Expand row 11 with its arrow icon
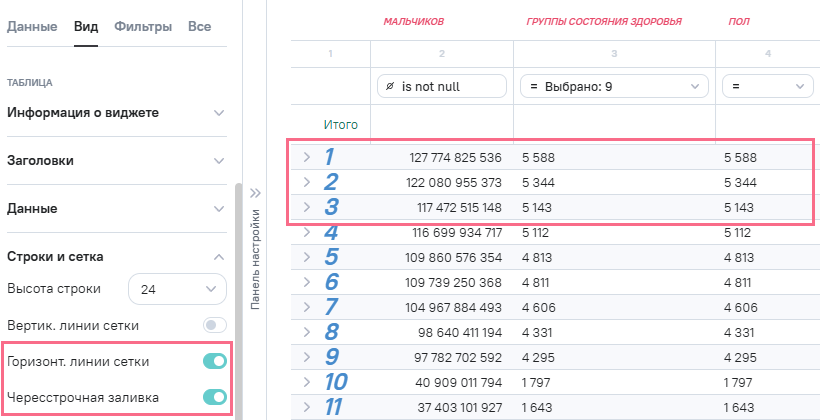The image size is (820, 420). click(307, 407)
